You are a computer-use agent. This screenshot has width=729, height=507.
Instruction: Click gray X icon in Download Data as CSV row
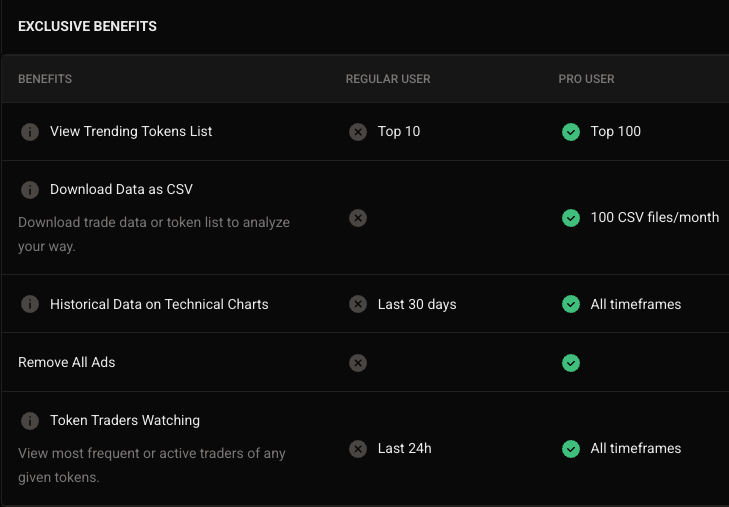(358, 218)
